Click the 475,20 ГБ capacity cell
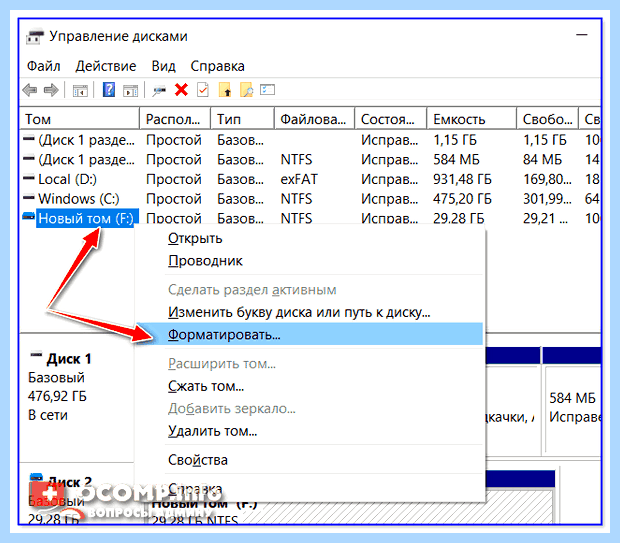This screenshot has height=543, width=620. pyautogui.click(x=462, y=199)
